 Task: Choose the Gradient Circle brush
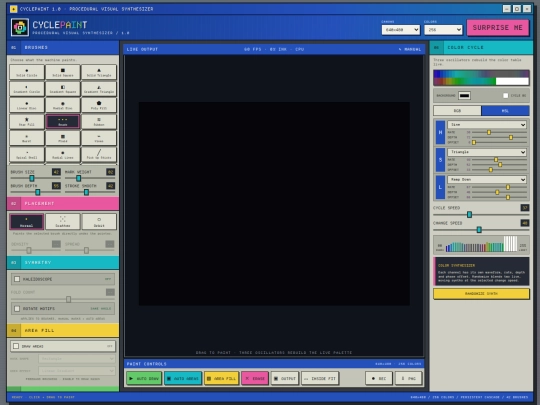tap(27, 89)
